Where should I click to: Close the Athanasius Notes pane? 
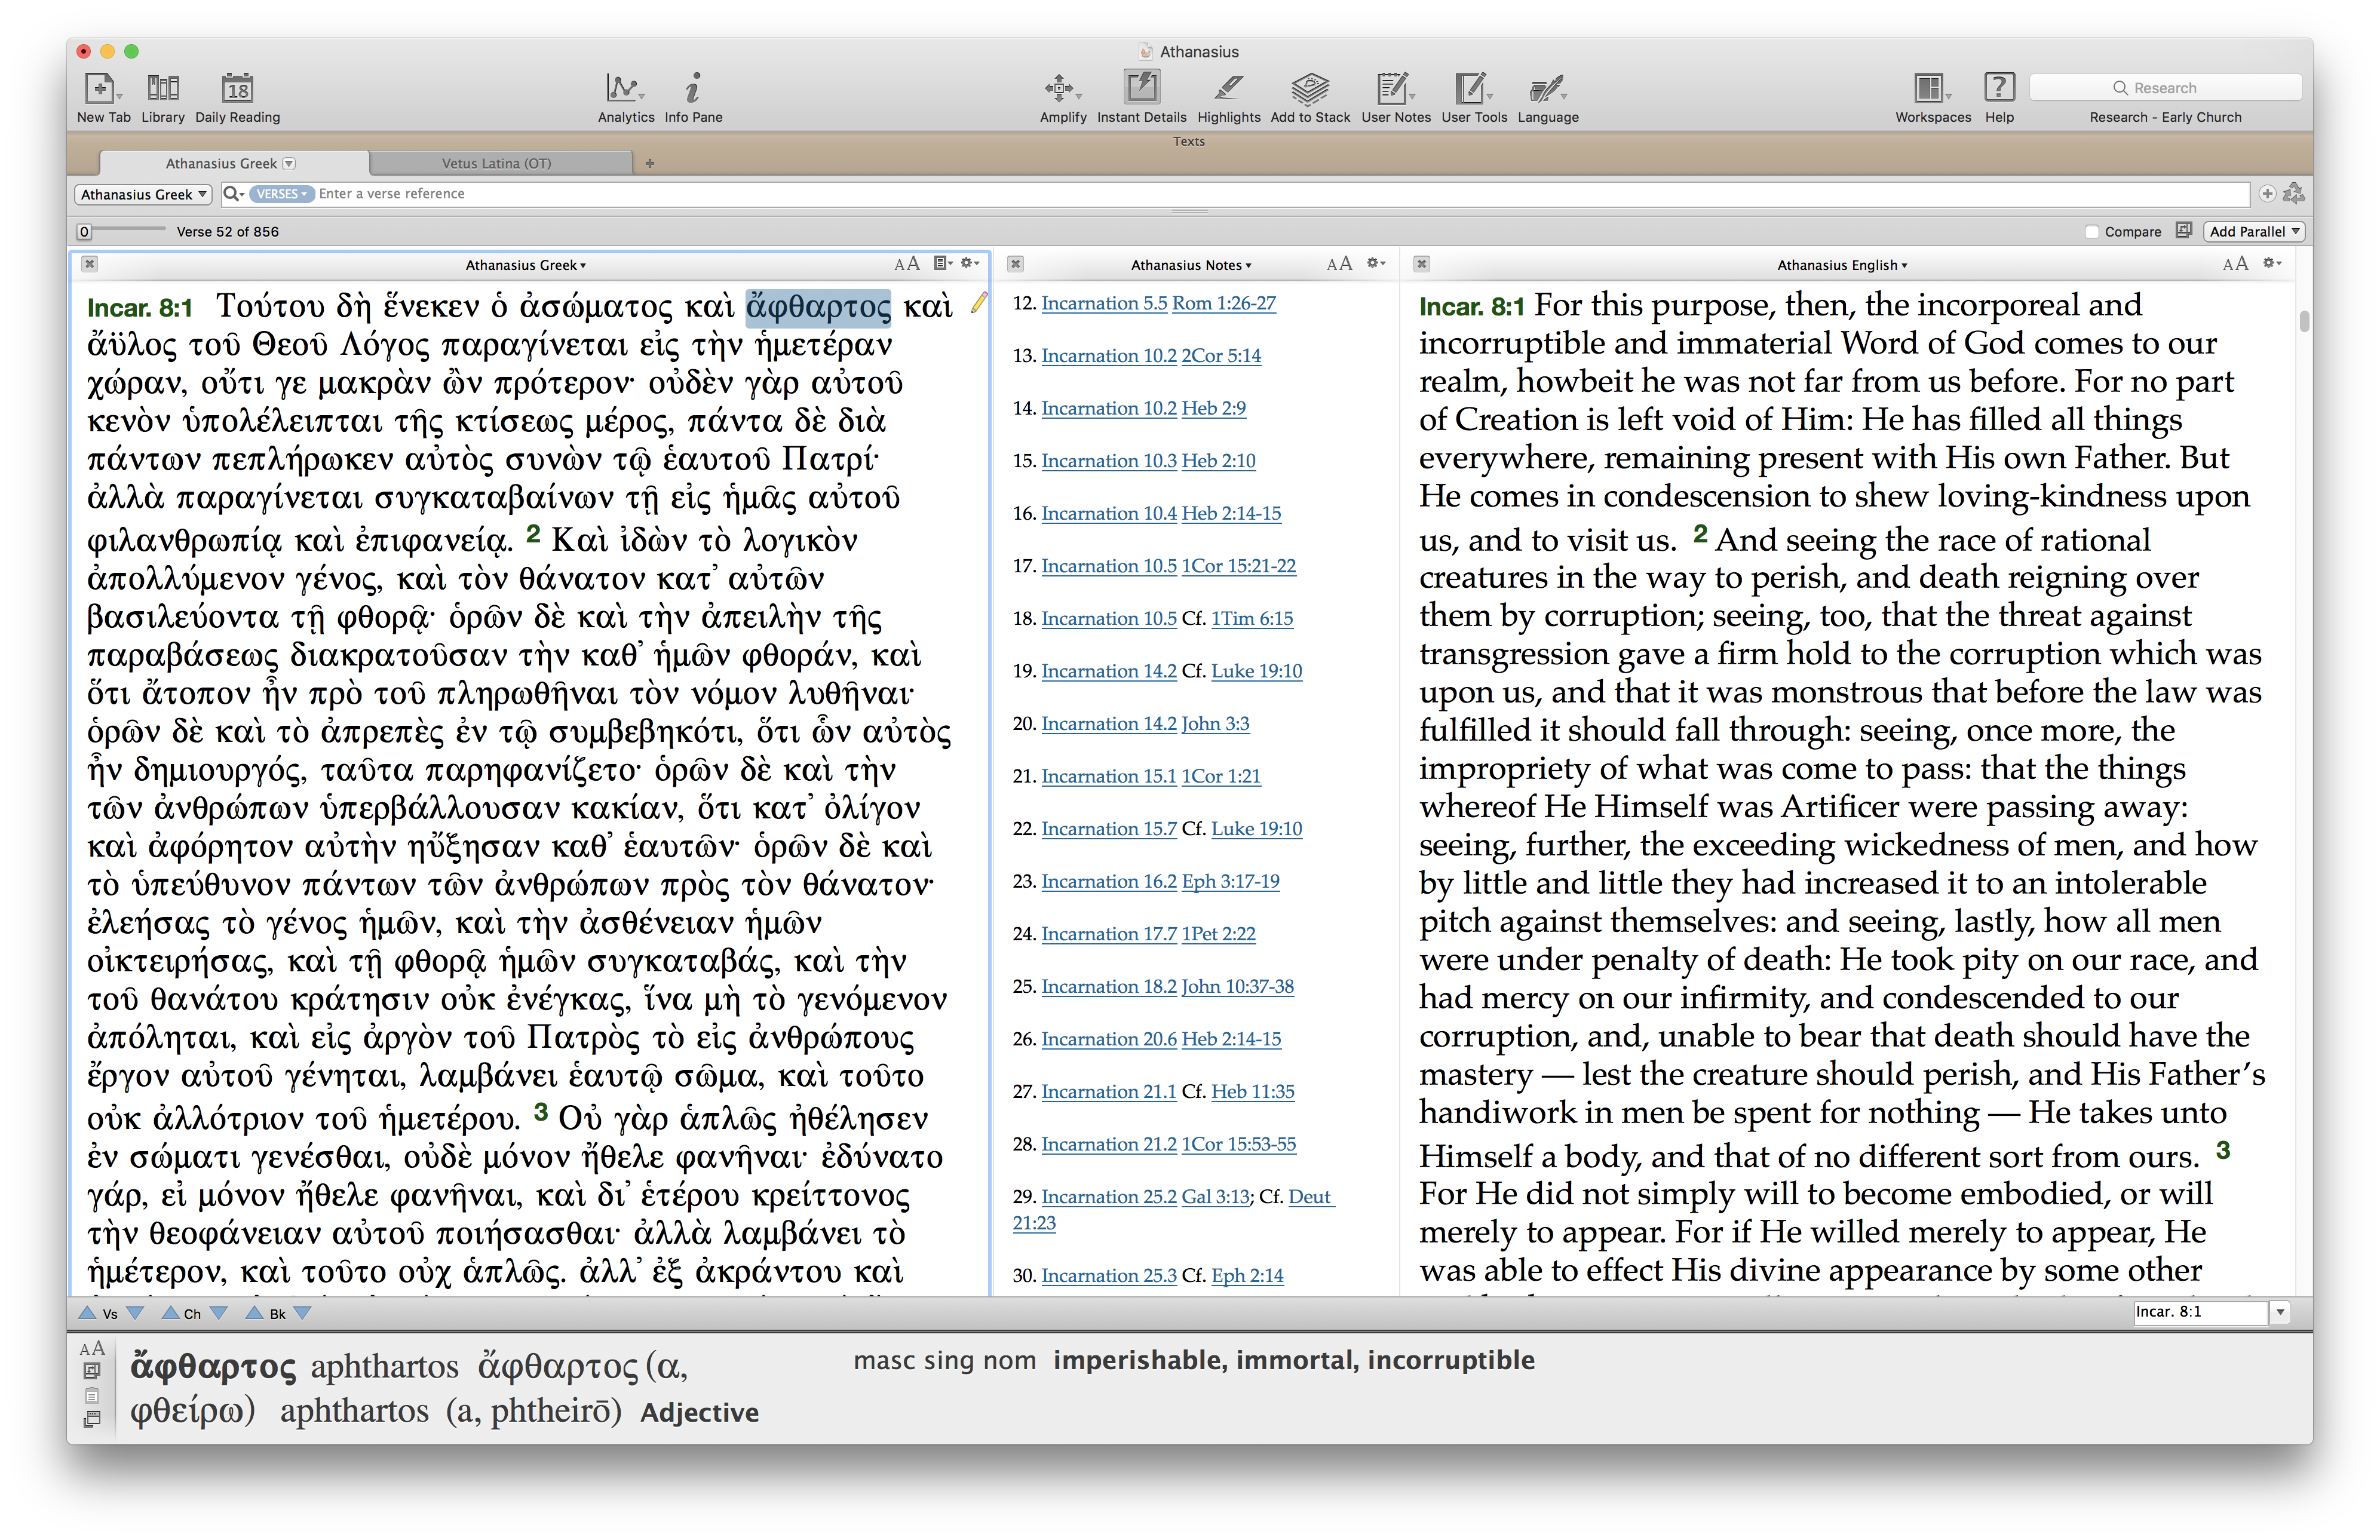(x=1016, y=264)
